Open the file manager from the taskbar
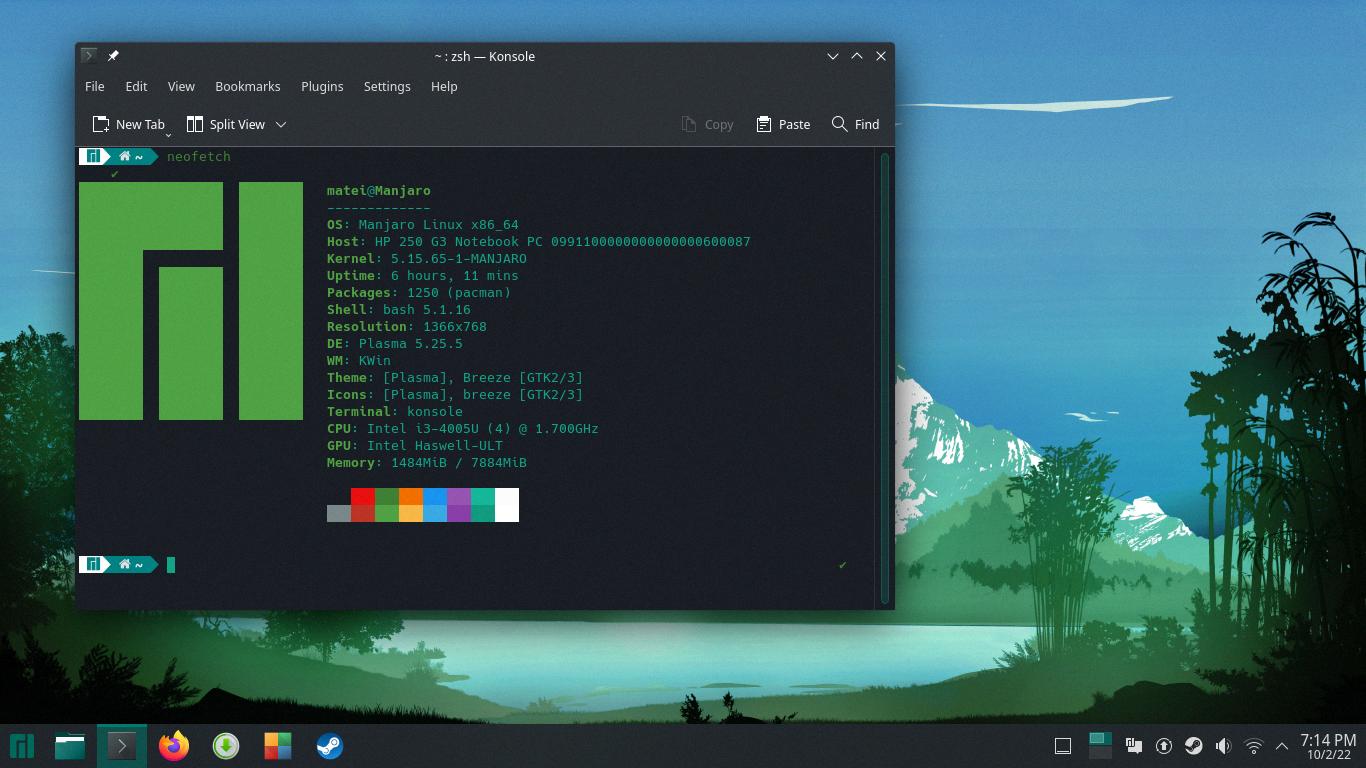The image size is (1366, 768). [70, 746]
